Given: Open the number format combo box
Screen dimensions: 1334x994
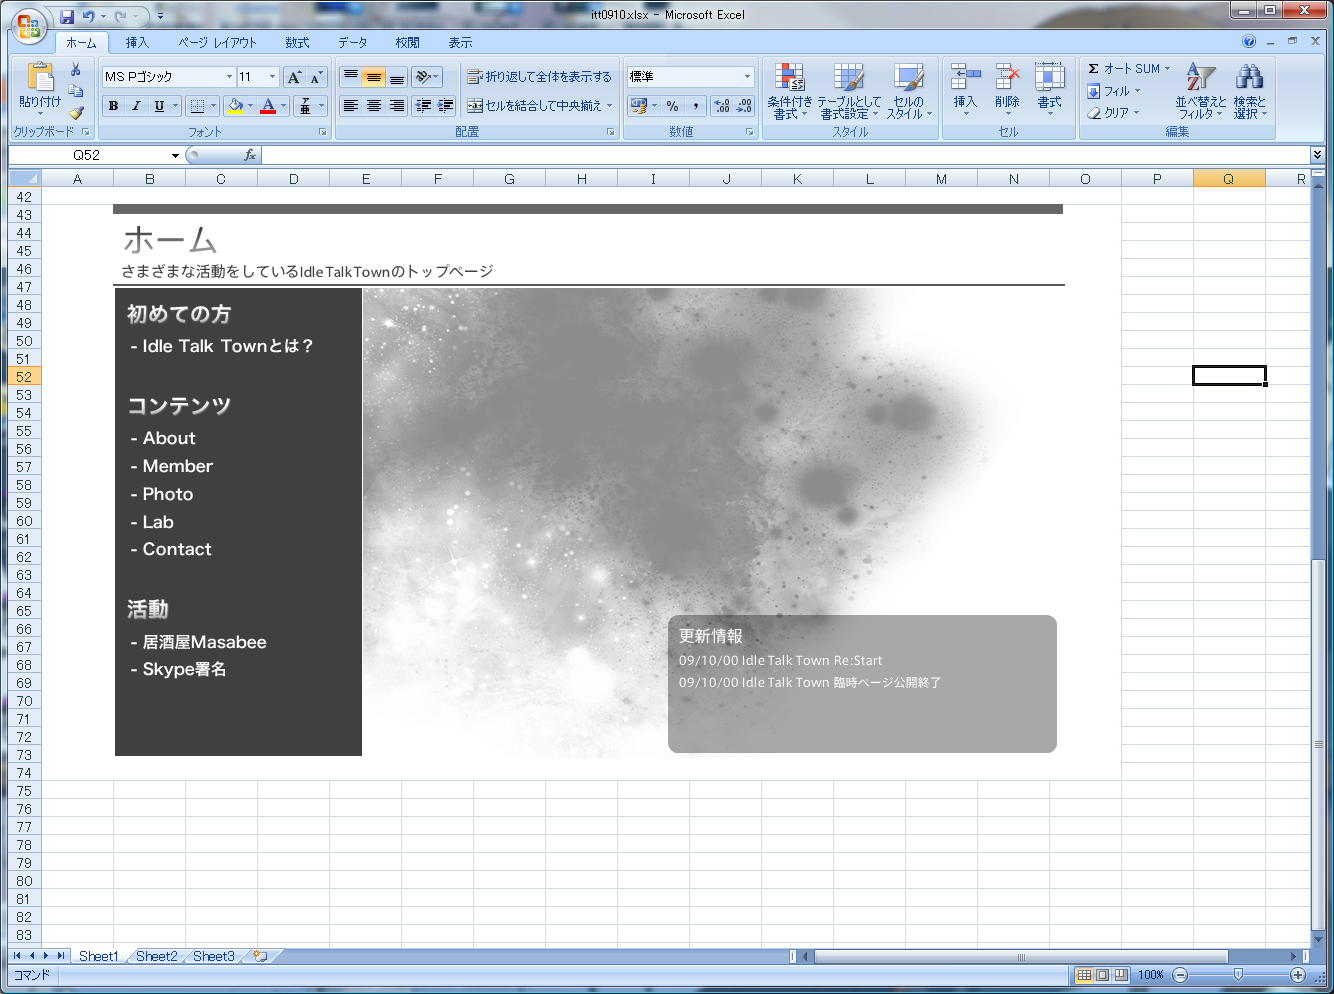Looking at the screenshot, I should tap(690, 77).
